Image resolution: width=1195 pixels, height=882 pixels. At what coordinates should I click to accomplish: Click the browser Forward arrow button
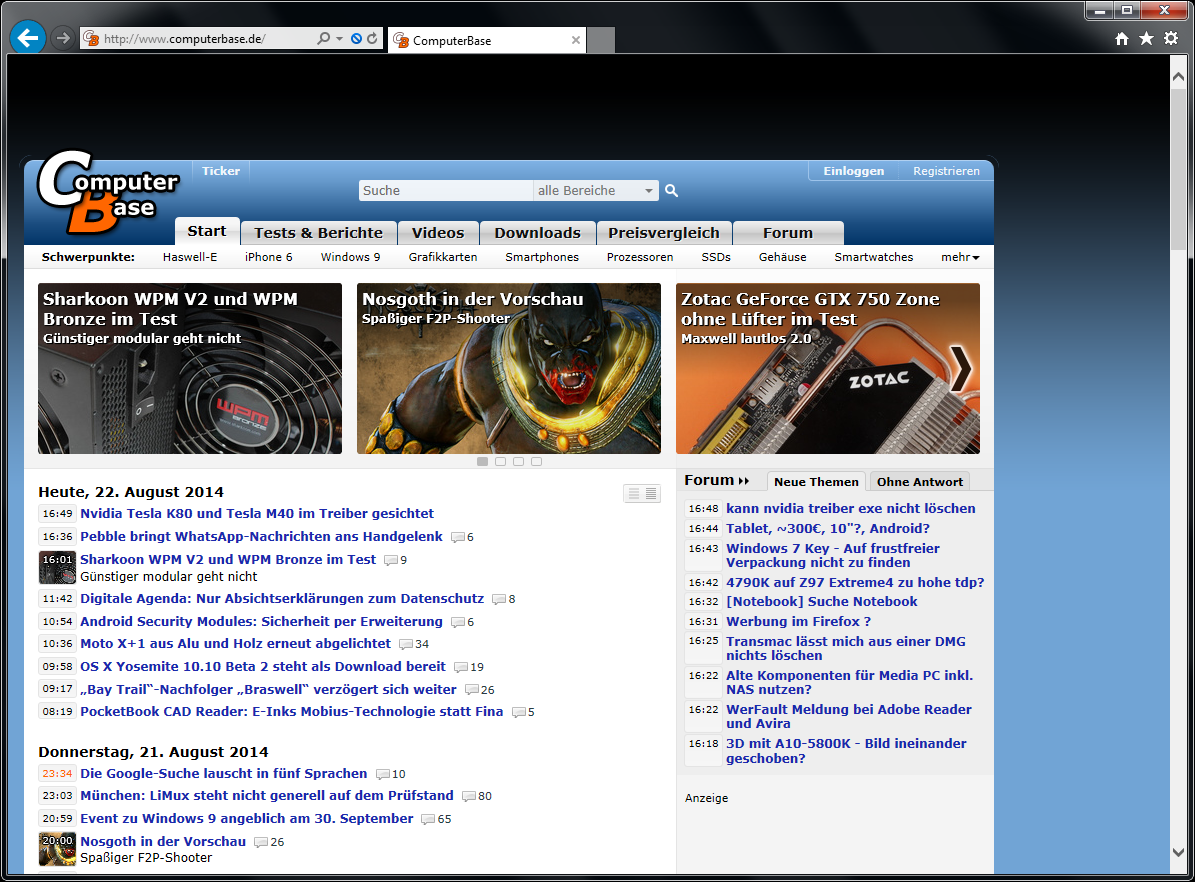coord(62,38)
